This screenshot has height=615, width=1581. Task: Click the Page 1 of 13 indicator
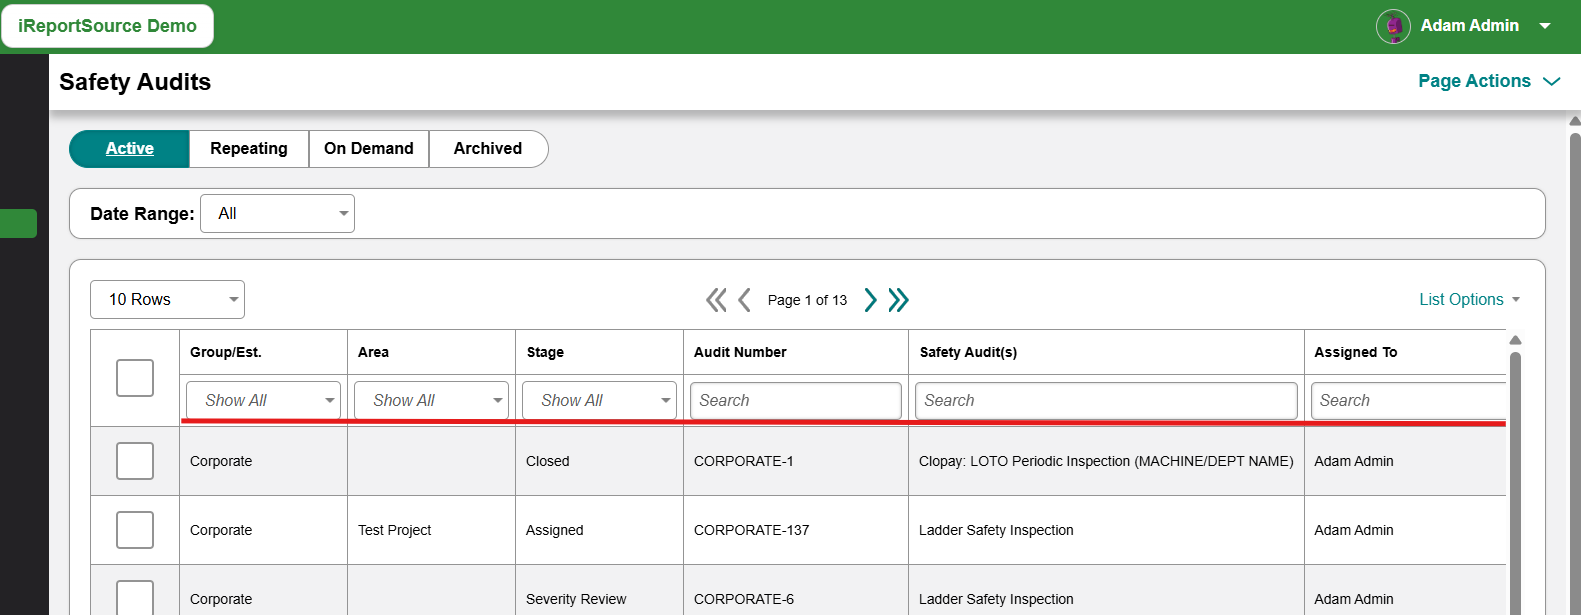tap(807, 300)
